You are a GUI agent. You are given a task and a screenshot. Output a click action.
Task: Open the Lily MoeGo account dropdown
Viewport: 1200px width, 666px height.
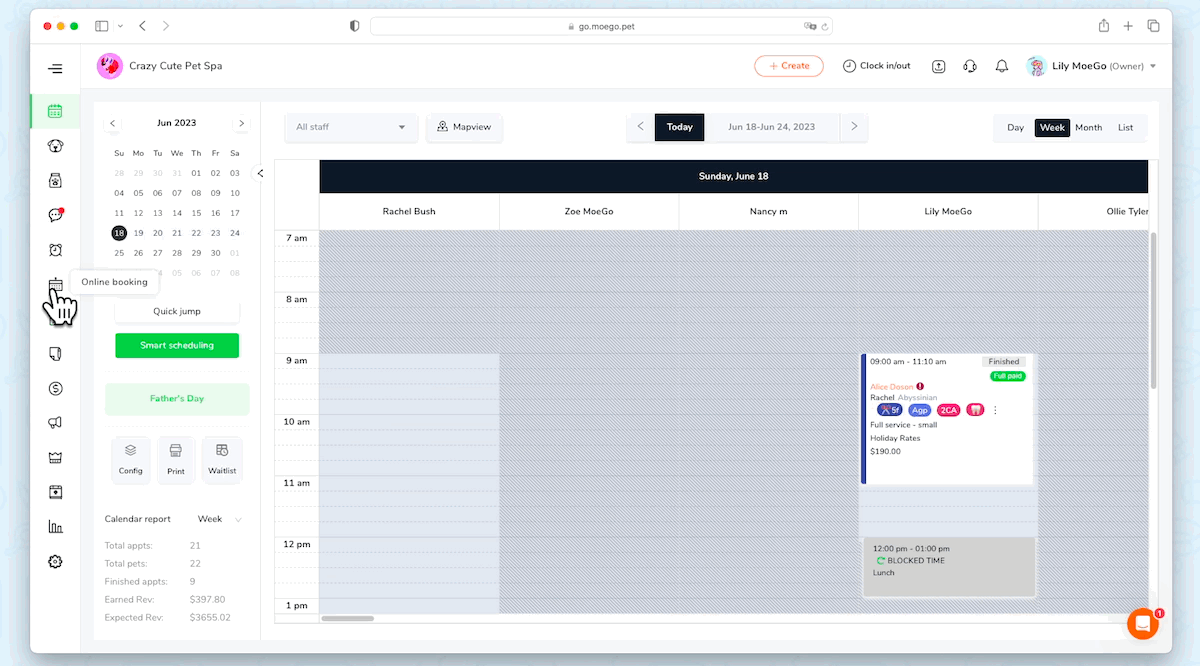point(1092,66)
